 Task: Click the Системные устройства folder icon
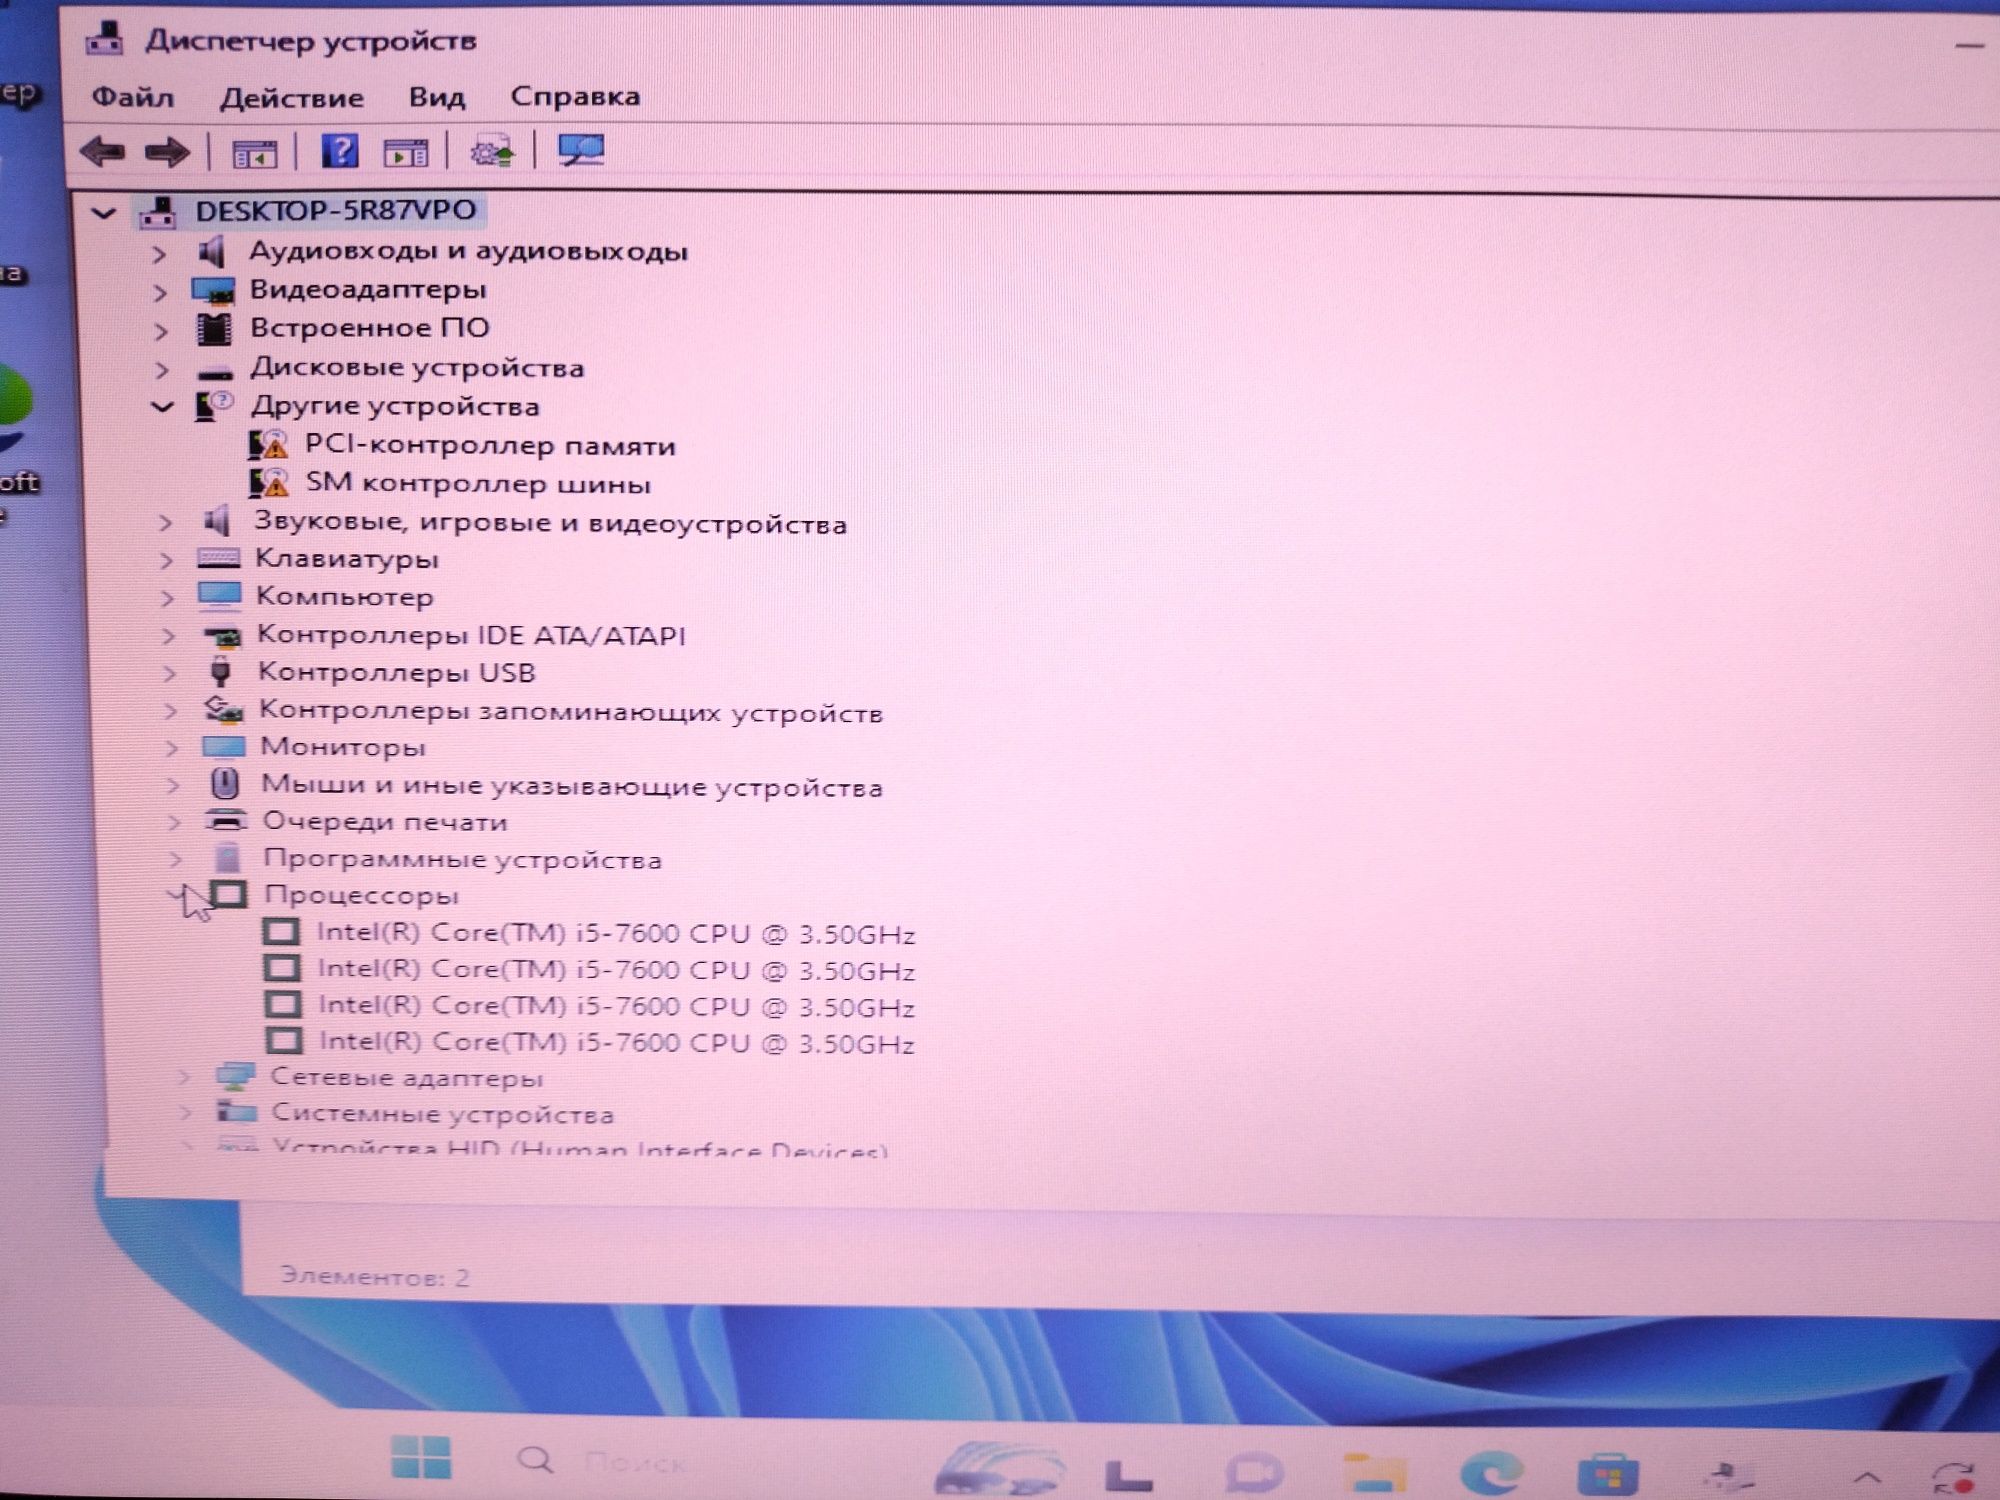coord(237,1112)
